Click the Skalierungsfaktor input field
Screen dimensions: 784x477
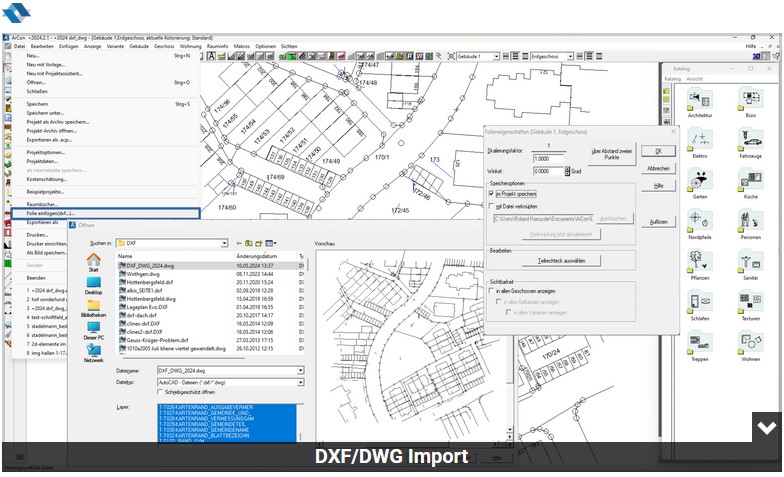(548, 158)
